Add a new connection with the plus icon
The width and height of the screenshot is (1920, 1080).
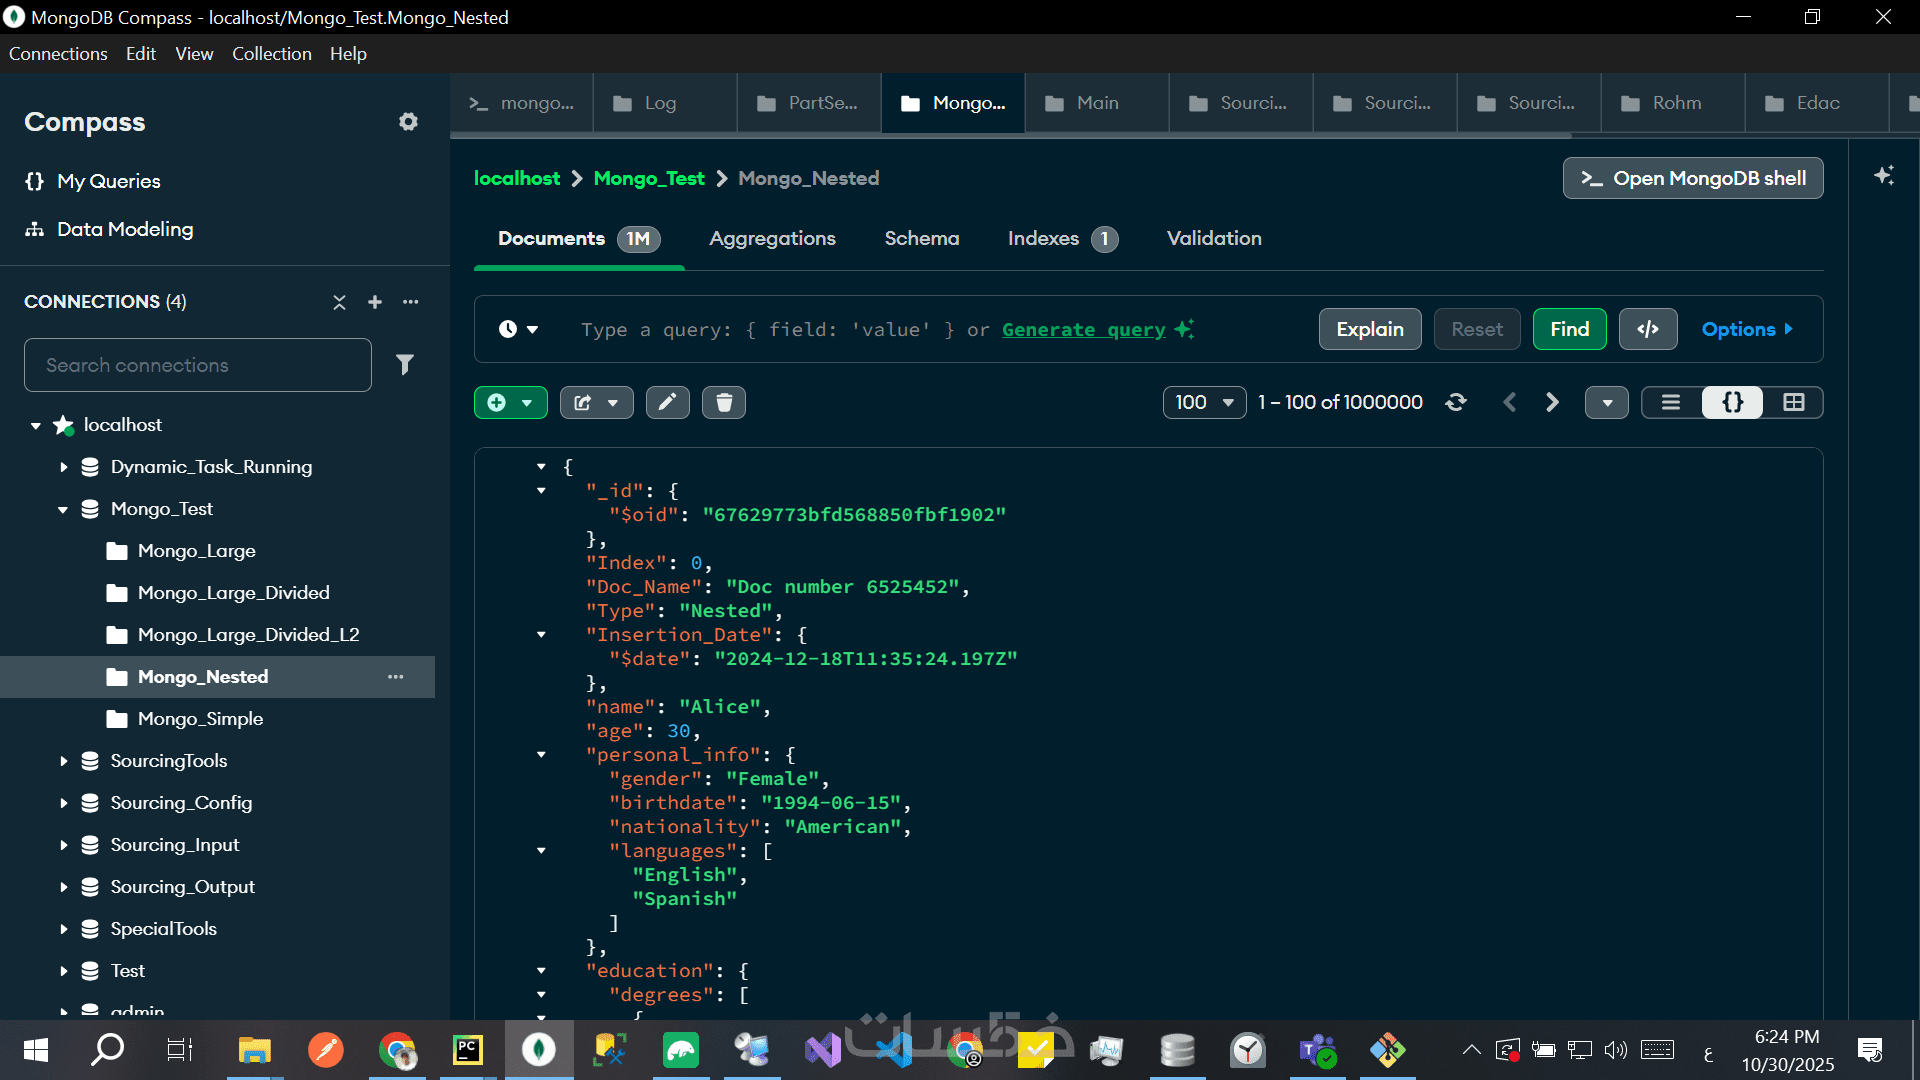coord(375,302)
